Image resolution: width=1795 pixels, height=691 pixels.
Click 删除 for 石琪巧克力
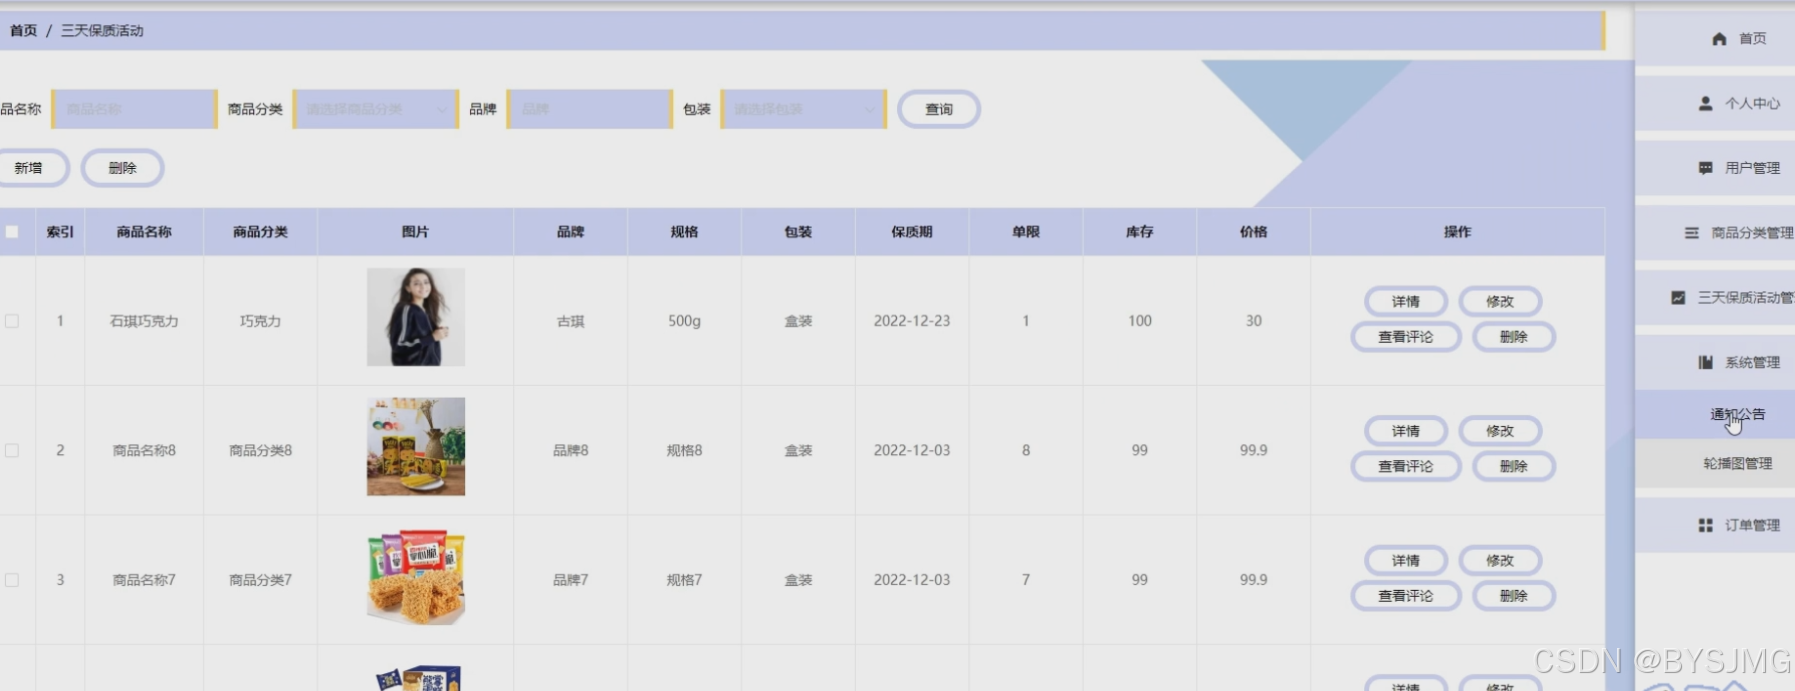pos(1513,337)
